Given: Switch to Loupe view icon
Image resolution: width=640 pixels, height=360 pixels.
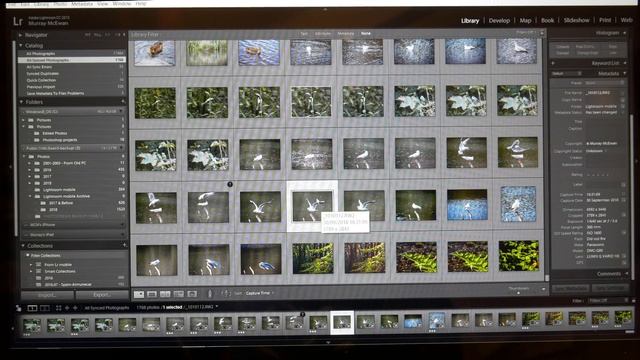Looking at the screenshot, I should coord(152,294).
